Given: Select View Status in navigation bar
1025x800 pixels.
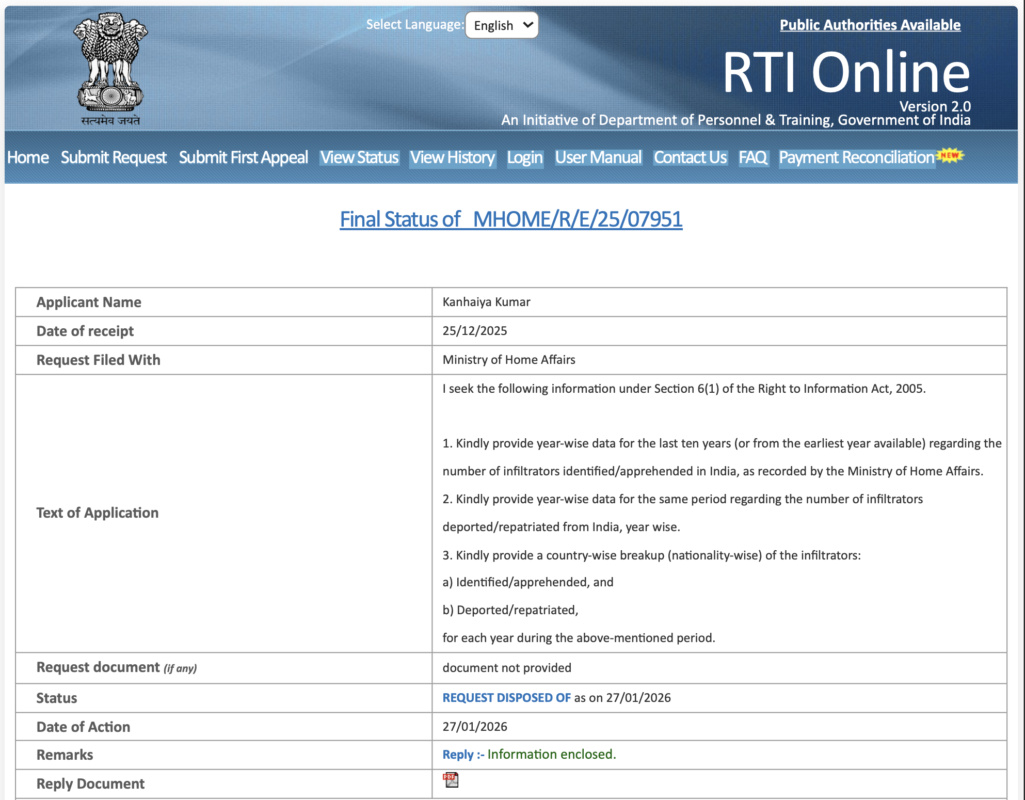Looking at the screenshot, I should coord(359,157).
